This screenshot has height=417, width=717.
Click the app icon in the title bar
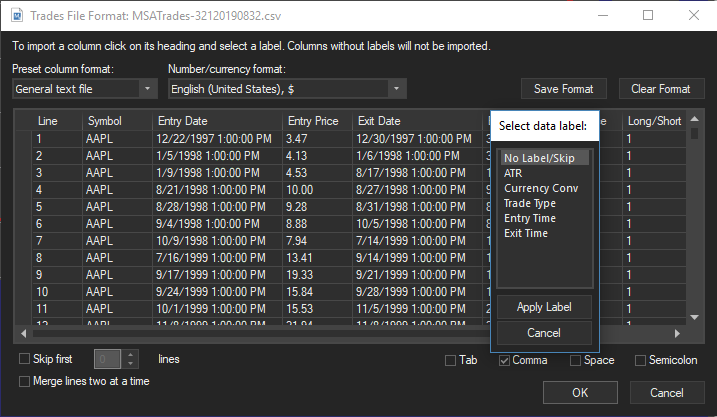tap(17, 16)
